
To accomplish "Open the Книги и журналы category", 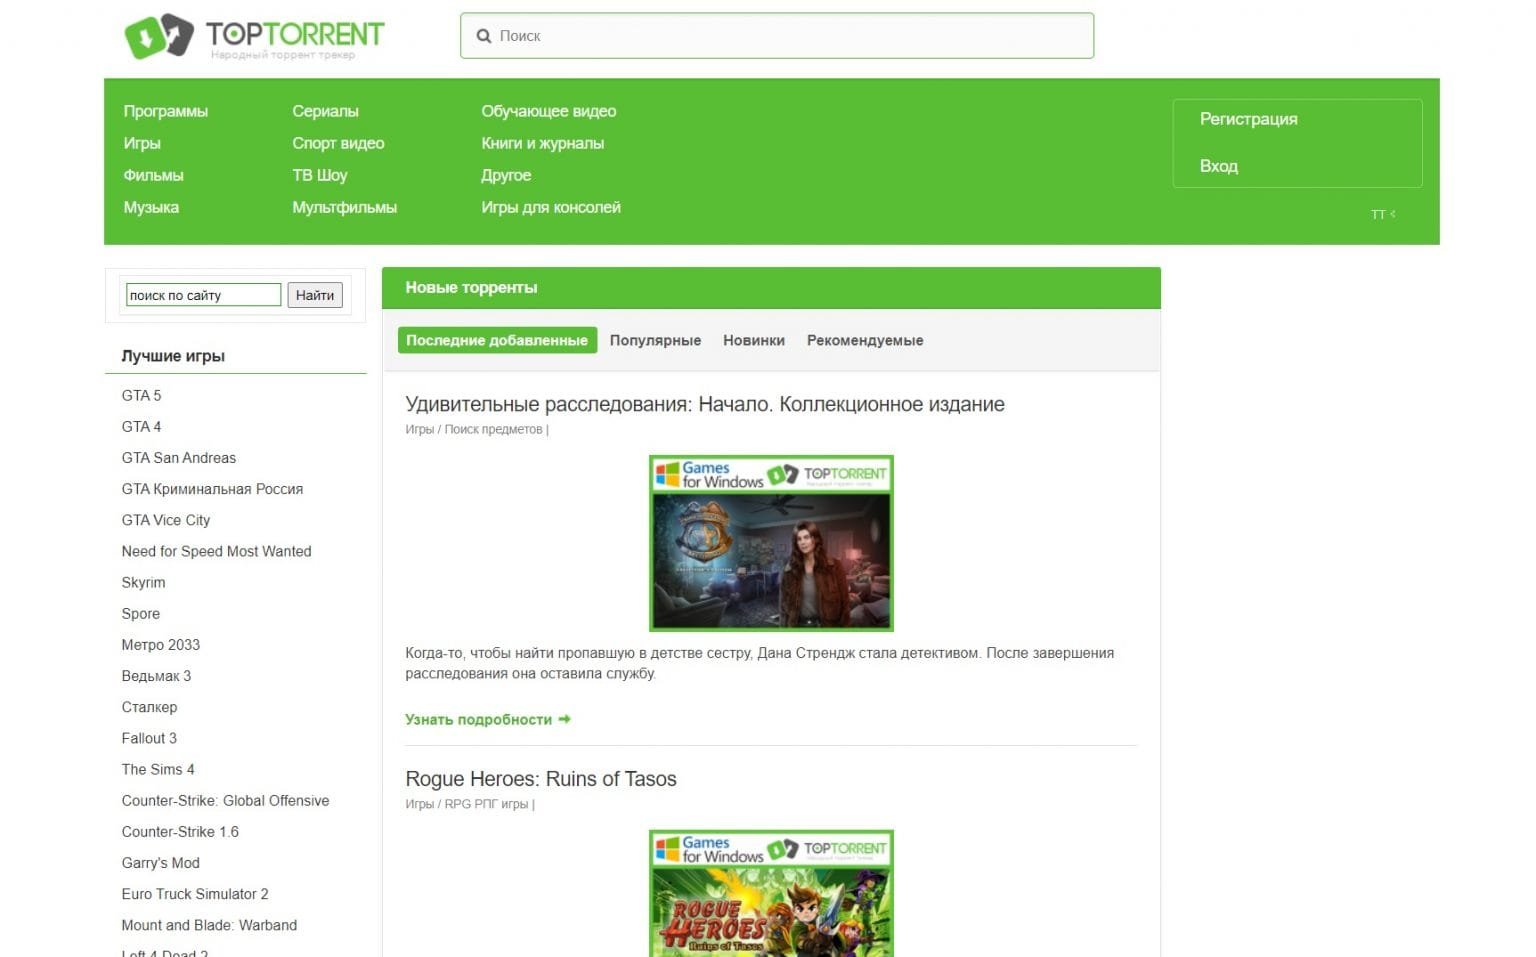I will tap(542, 143).
